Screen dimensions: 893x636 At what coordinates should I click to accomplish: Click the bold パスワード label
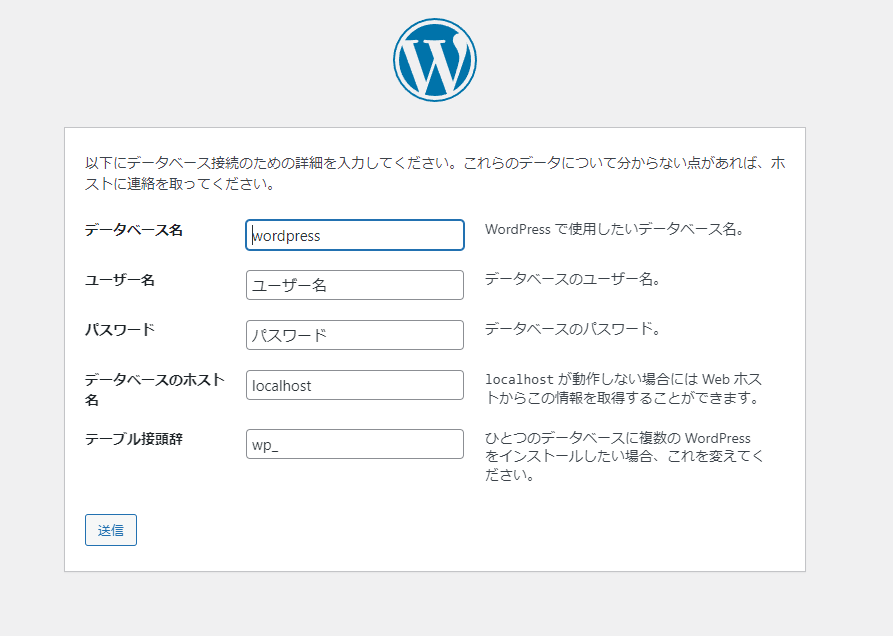click(120, 330)
